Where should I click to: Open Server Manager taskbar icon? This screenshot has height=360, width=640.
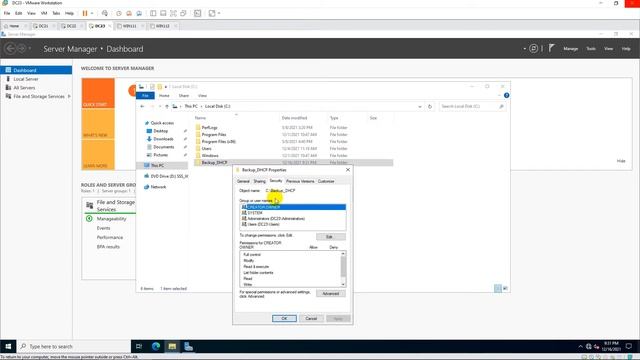[x=189, y=347]
